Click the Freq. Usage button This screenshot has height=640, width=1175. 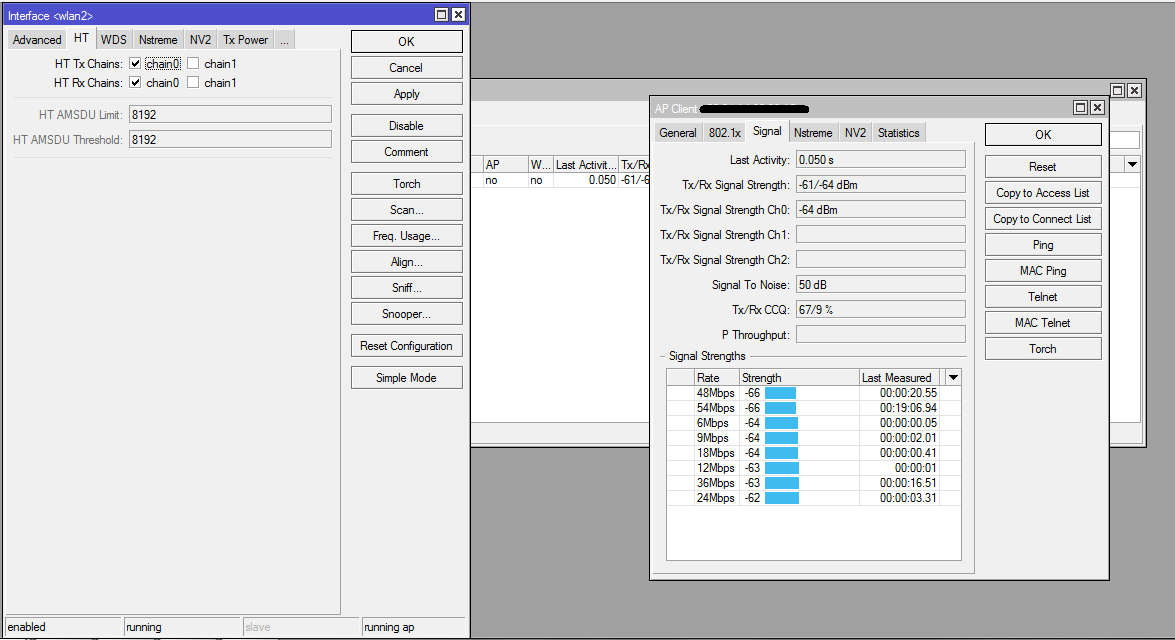406,236
